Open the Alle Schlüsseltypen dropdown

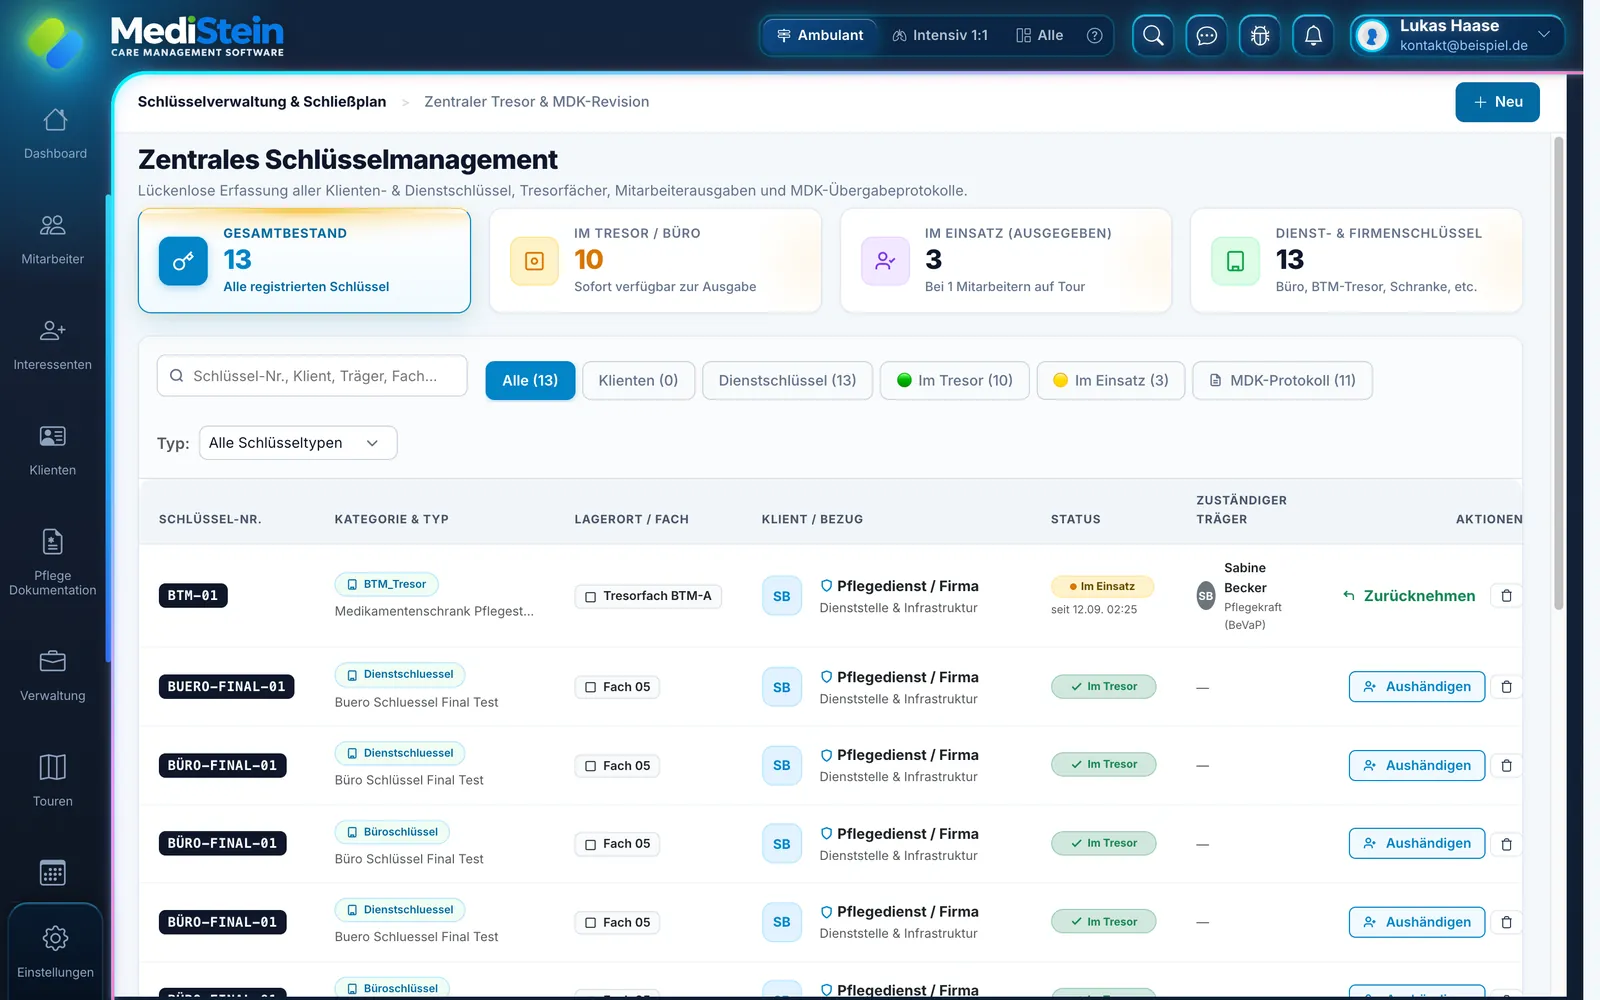pyautogui.click(x=298, y=443)
